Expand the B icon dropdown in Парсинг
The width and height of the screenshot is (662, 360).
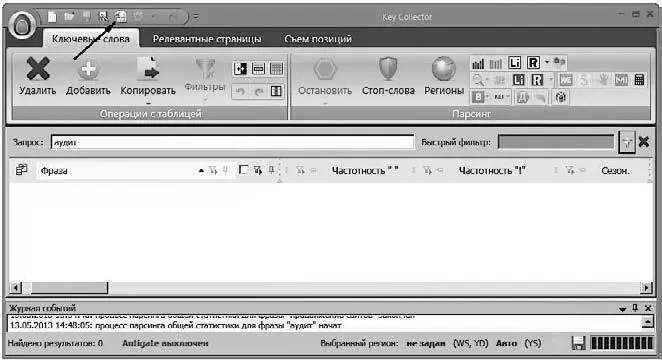click(488, 97)
